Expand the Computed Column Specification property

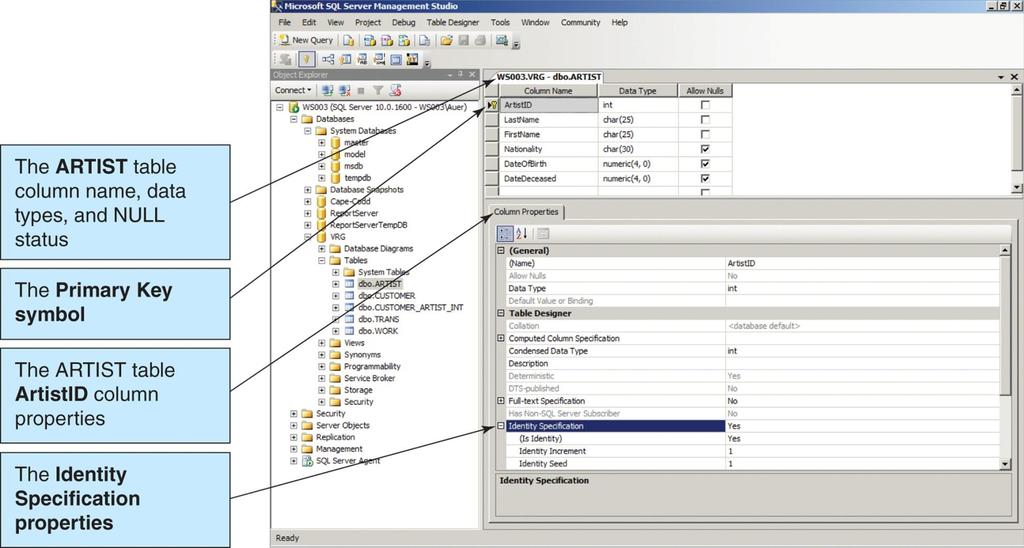[501, 338]
